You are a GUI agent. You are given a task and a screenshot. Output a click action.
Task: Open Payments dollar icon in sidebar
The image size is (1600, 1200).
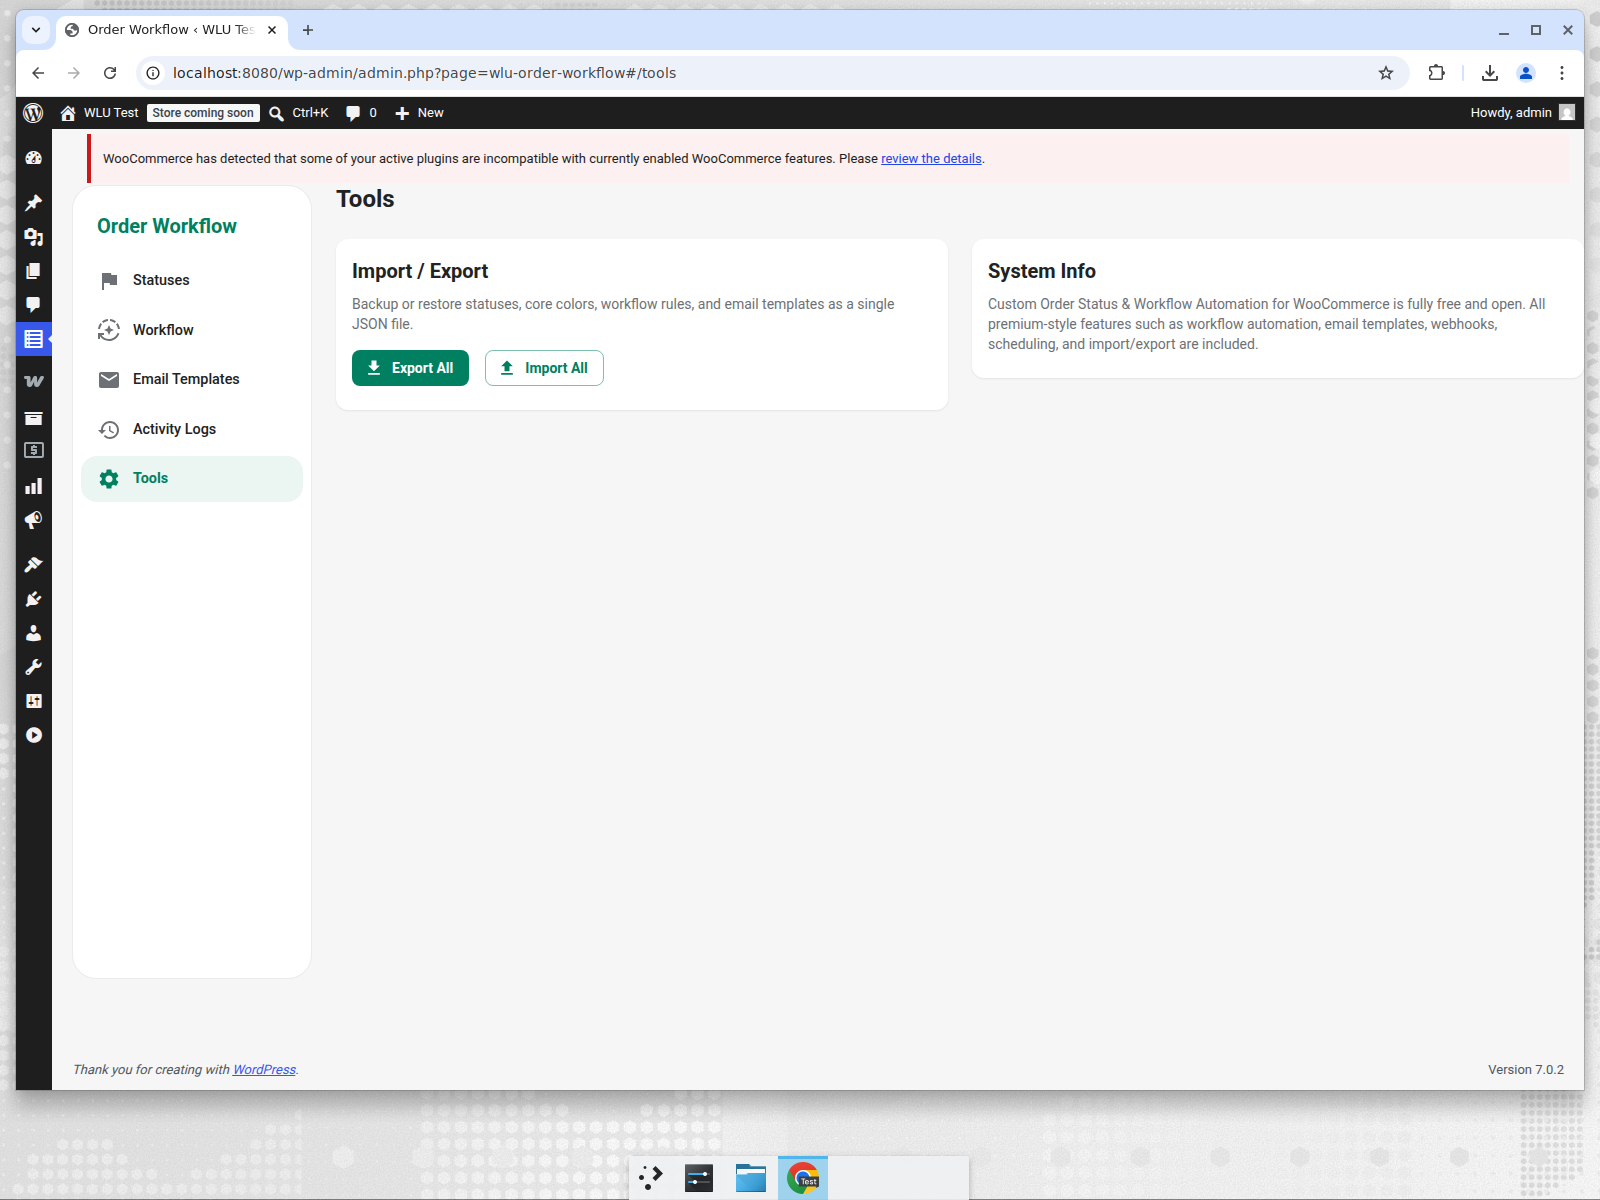(33, 451)
